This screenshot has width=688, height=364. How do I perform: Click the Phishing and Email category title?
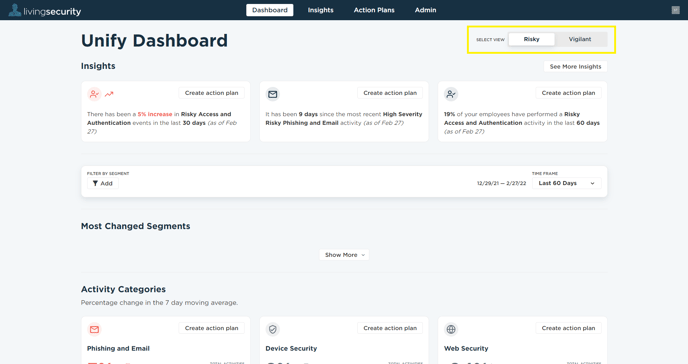(x=118, y=349)
